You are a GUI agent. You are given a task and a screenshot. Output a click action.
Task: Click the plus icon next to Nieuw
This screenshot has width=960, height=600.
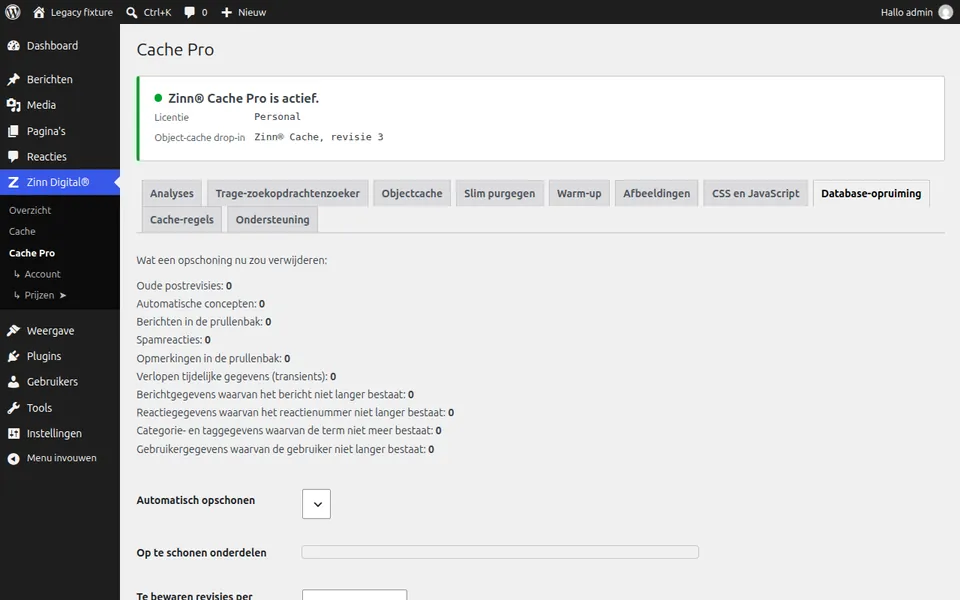click(227, 12)
